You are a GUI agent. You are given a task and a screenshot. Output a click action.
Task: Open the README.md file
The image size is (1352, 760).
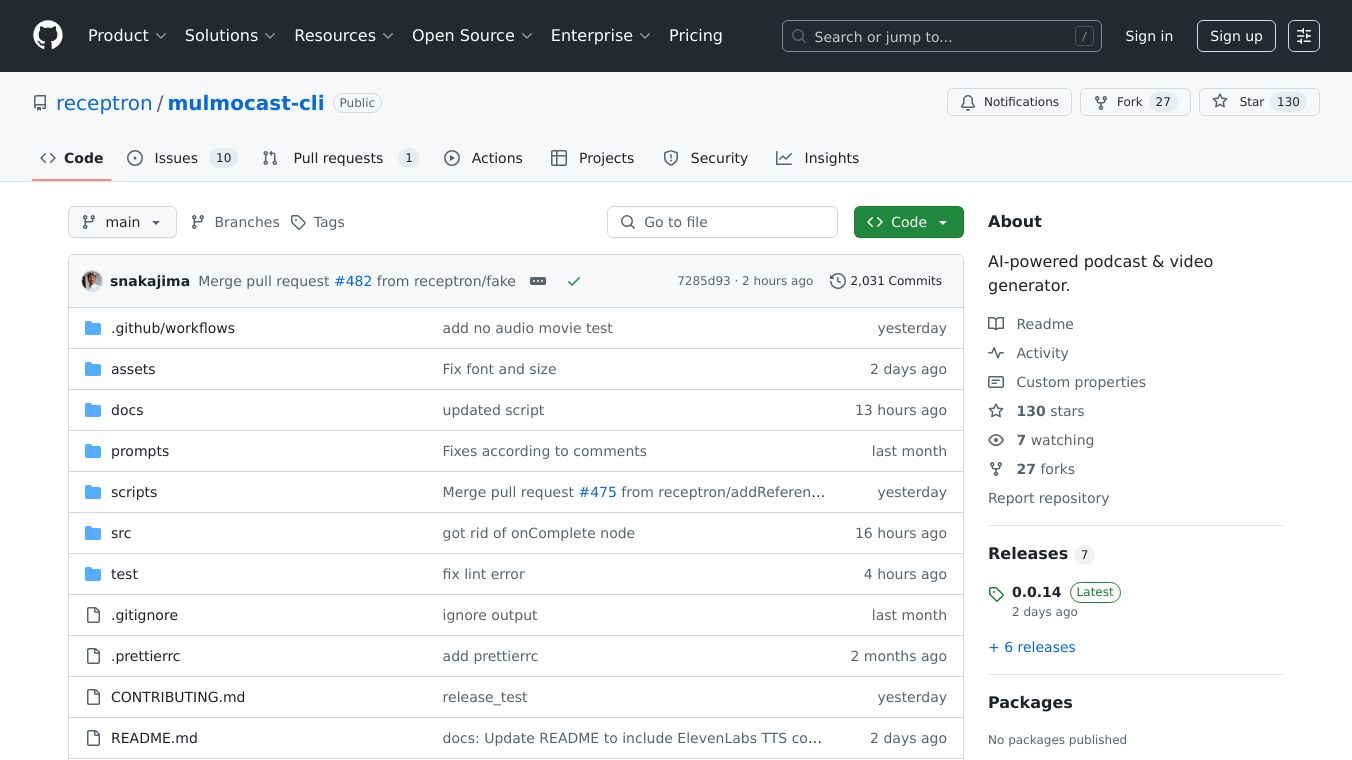pos(154,738)
